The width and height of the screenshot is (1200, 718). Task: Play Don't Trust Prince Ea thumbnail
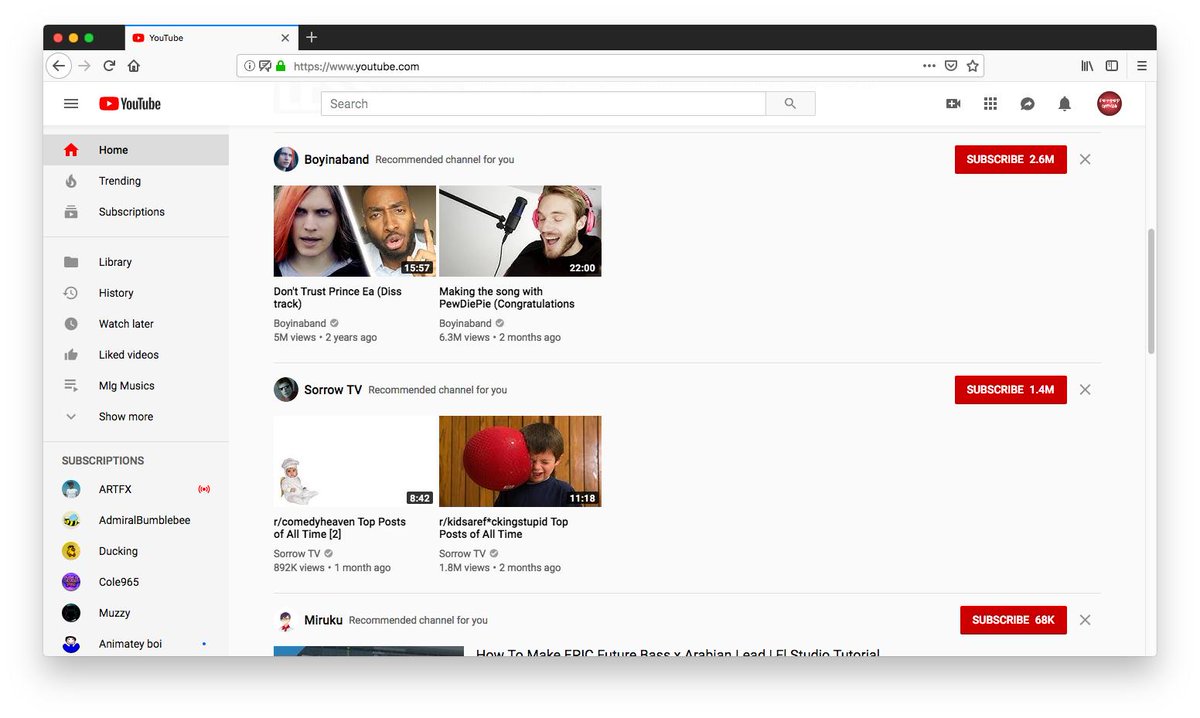[355, 231]
